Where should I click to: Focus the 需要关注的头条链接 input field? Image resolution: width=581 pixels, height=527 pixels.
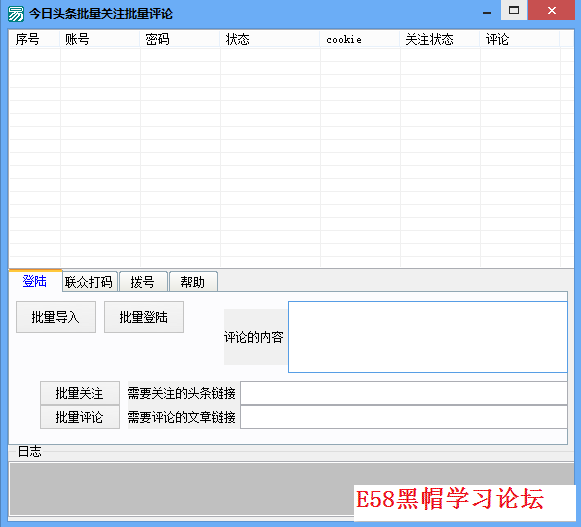[x=404, y=393]
